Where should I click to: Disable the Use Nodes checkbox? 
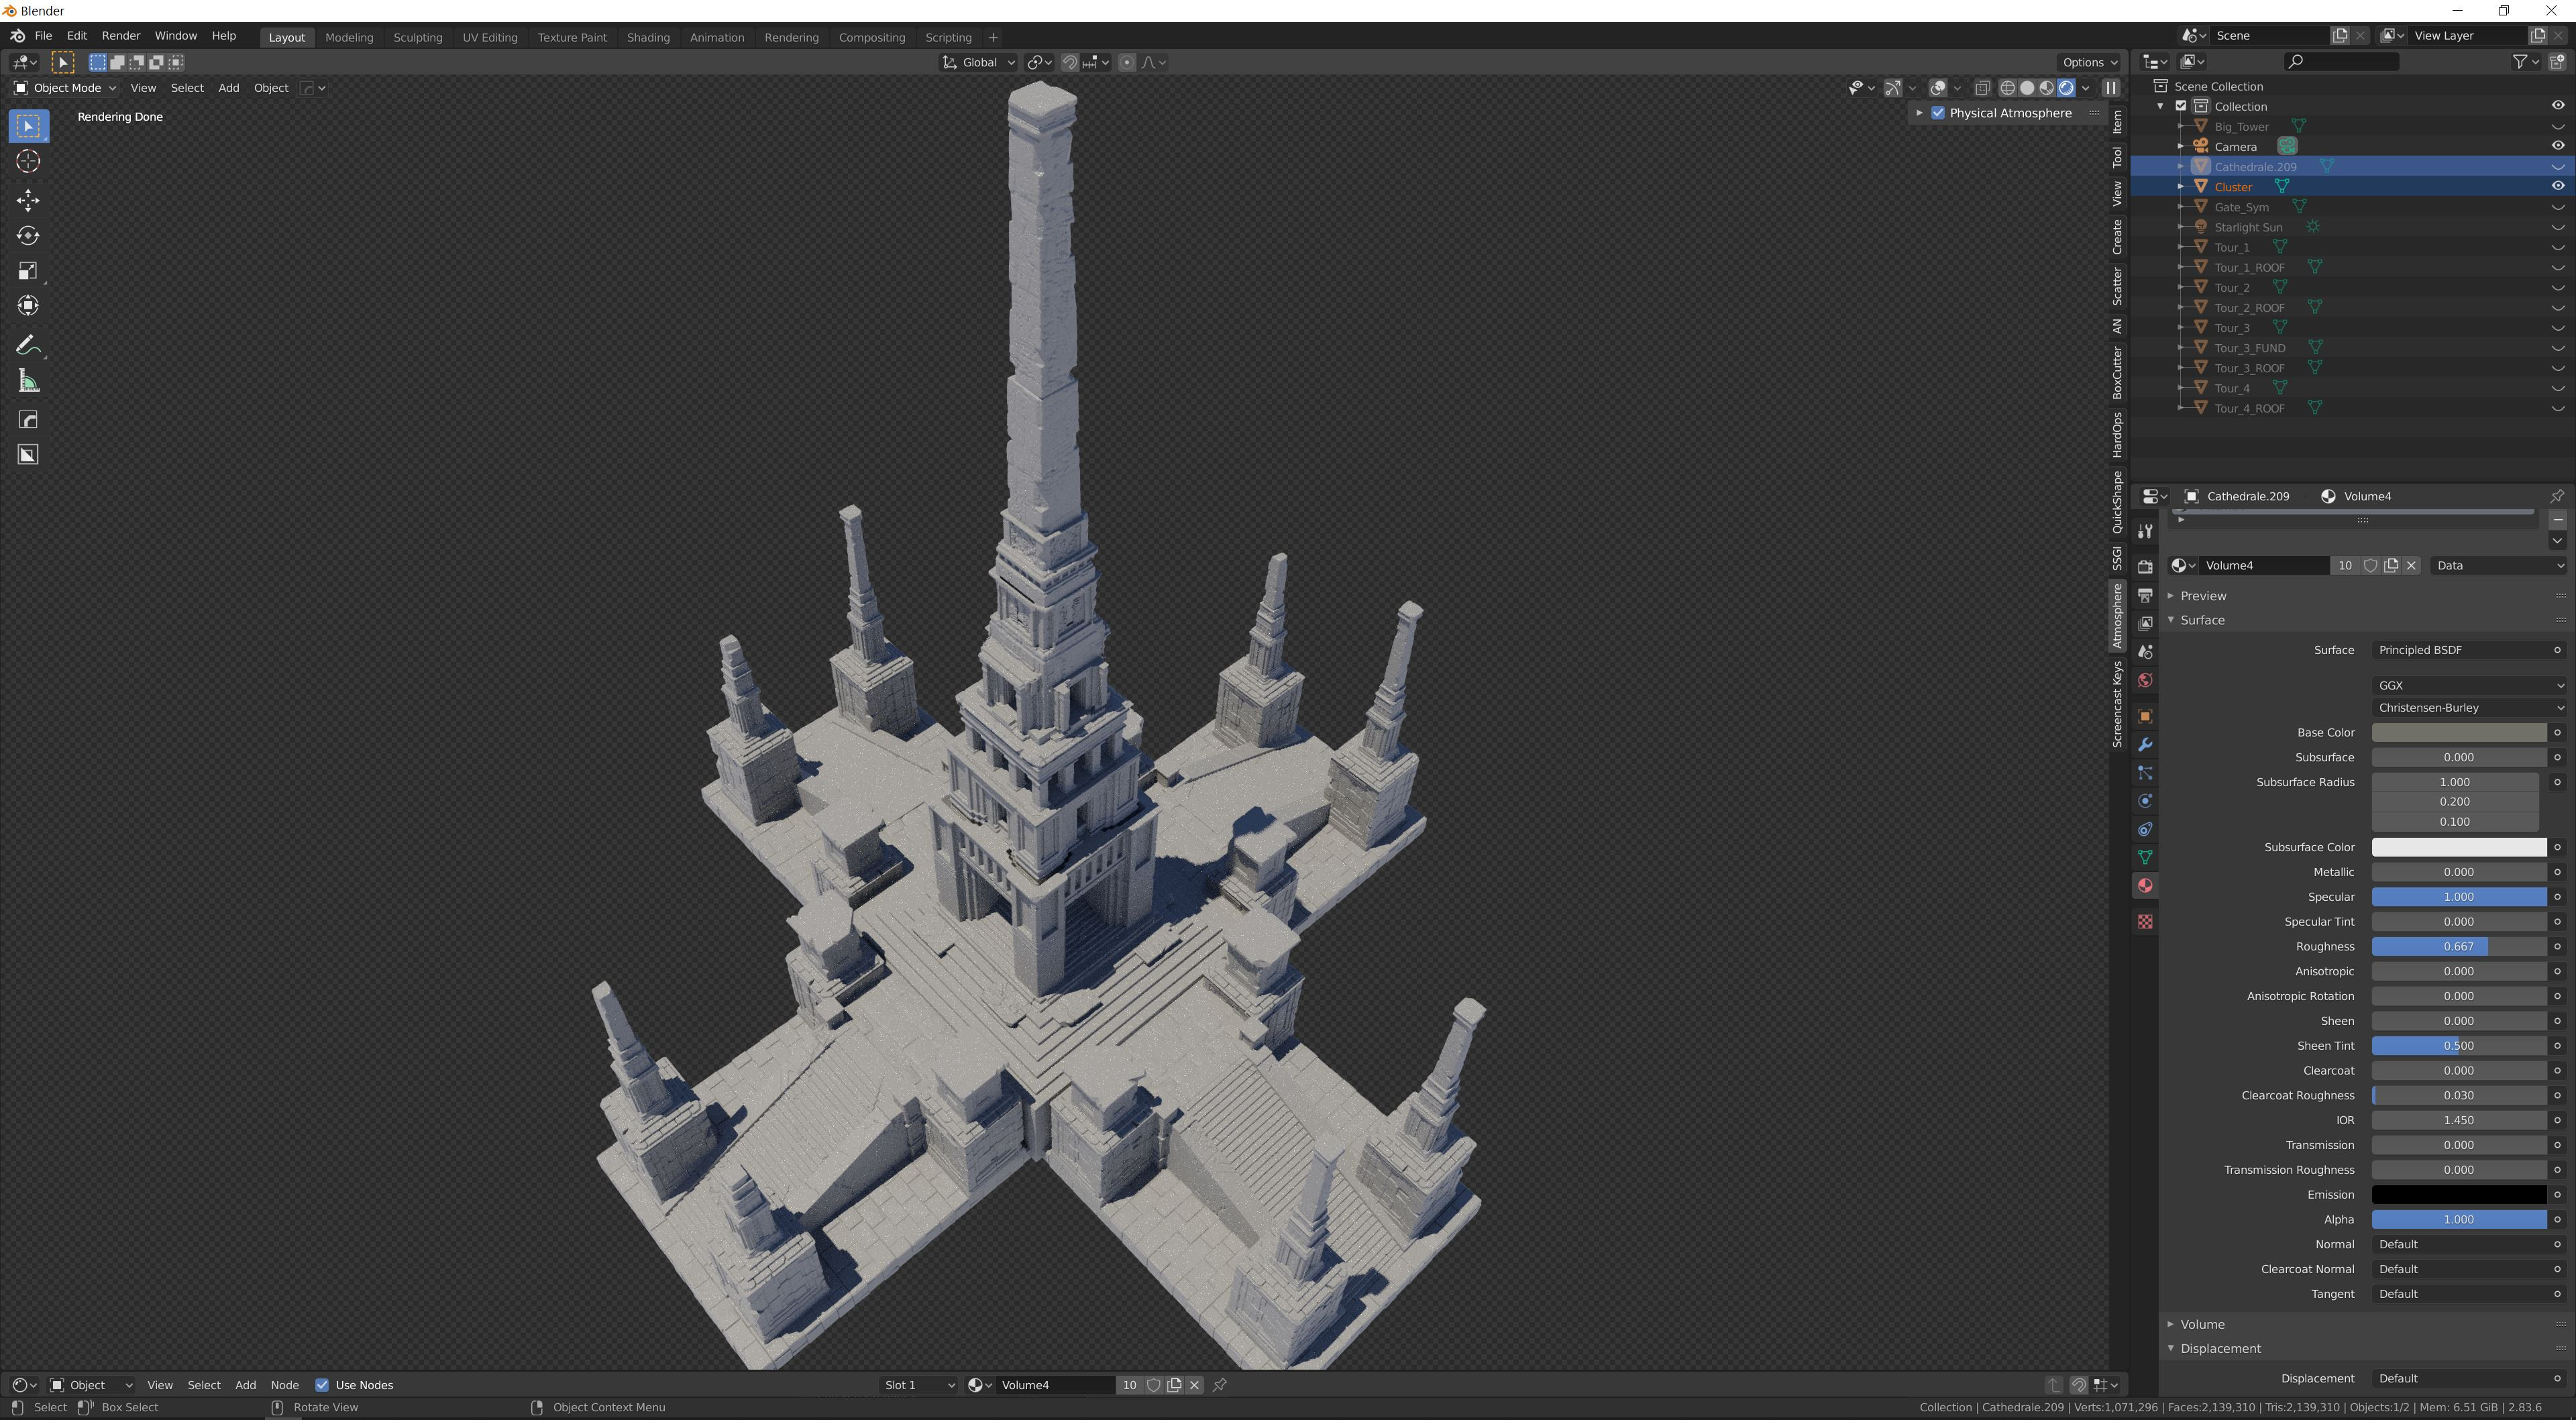pyautogui.click(x=322, y=1385)
